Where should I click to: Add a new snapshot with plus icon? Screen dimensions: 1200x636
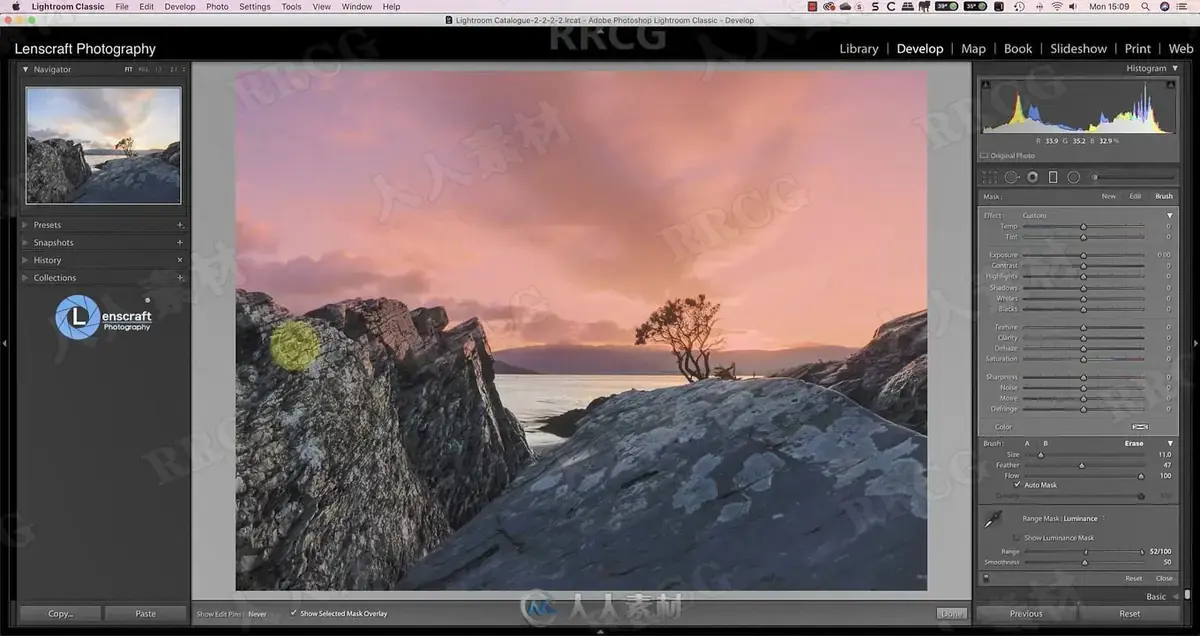(180, 243)
